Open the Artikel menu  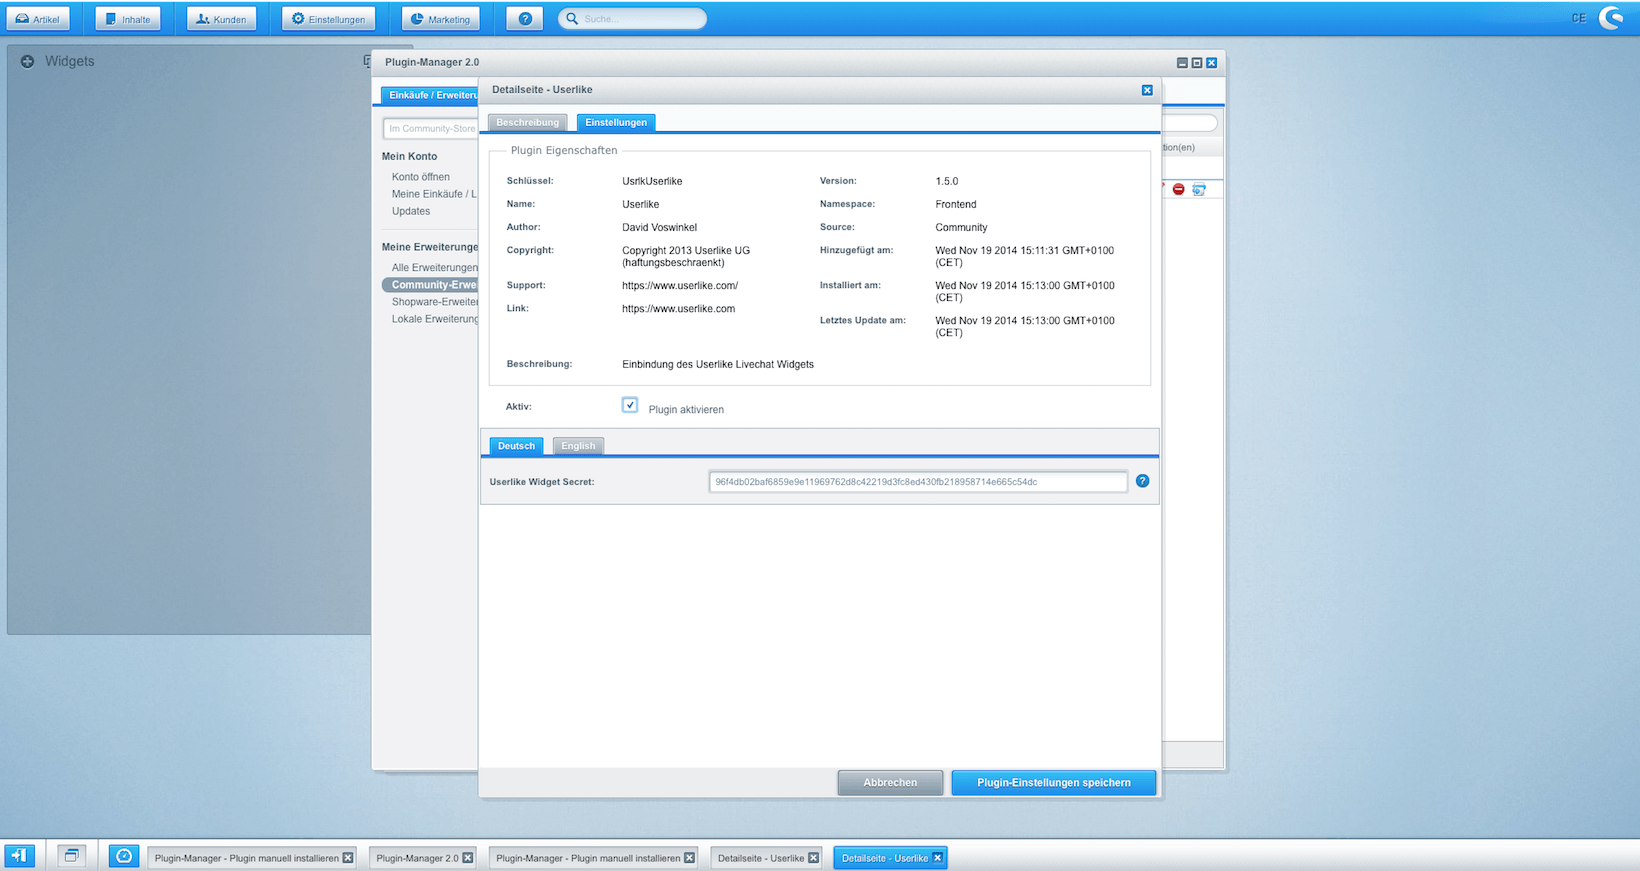[38, 19]
